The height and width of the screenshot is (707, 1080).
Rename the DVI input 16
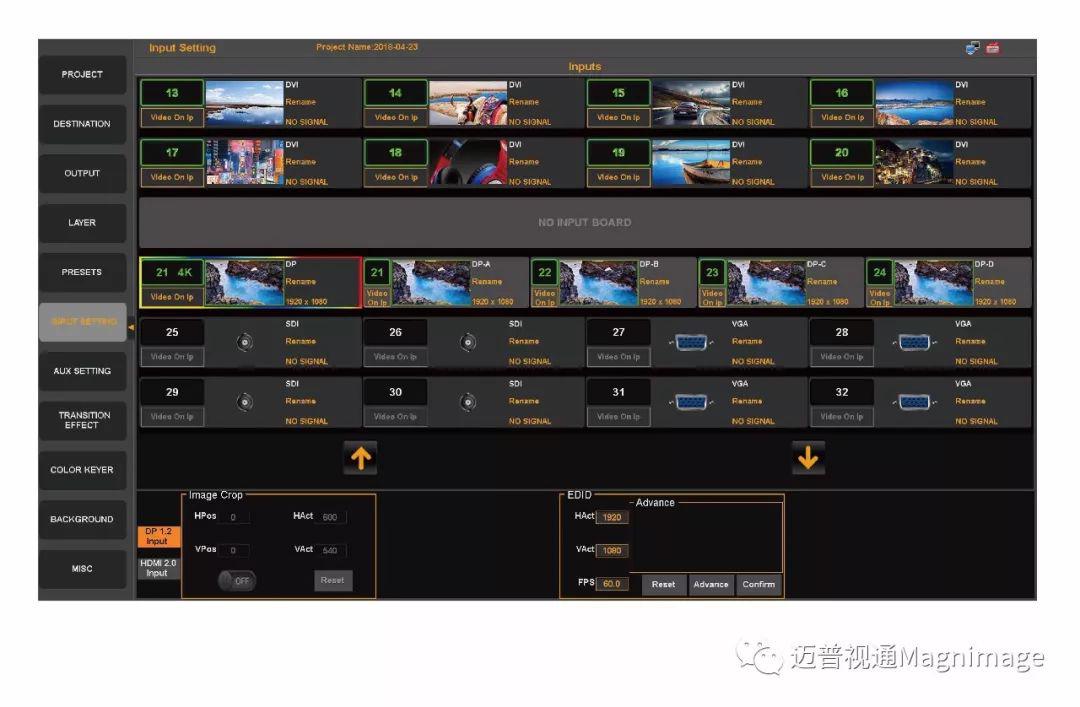(x=969, y=102)
